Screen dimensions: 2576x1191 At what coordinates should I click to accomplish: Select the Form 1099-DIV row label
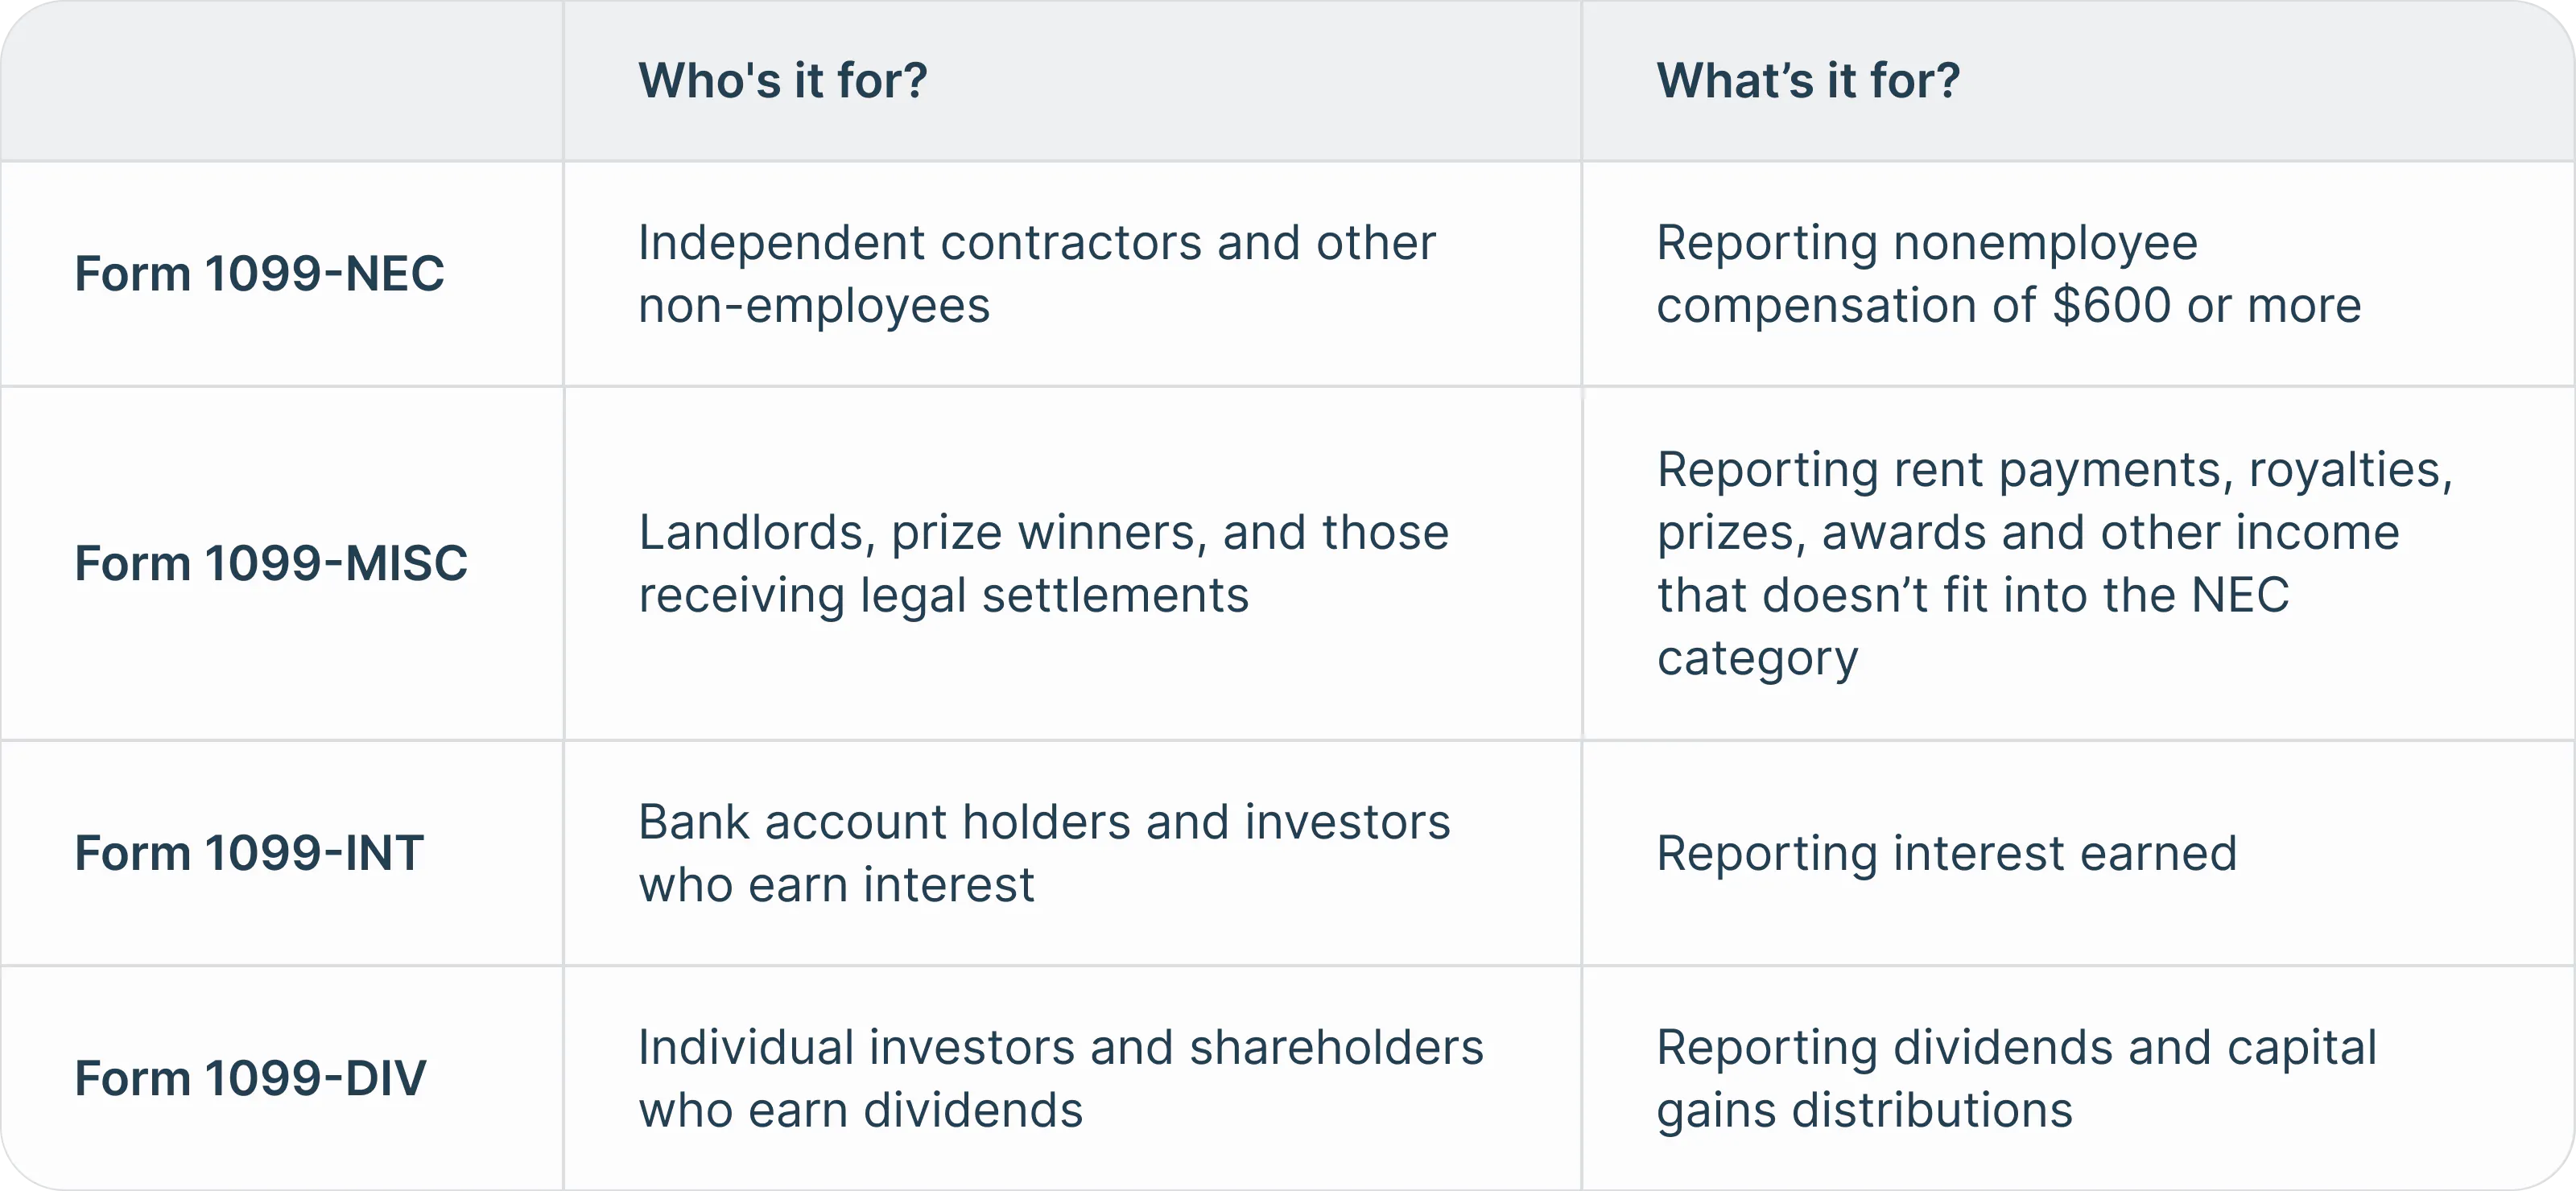click(x=250, y=1078)
